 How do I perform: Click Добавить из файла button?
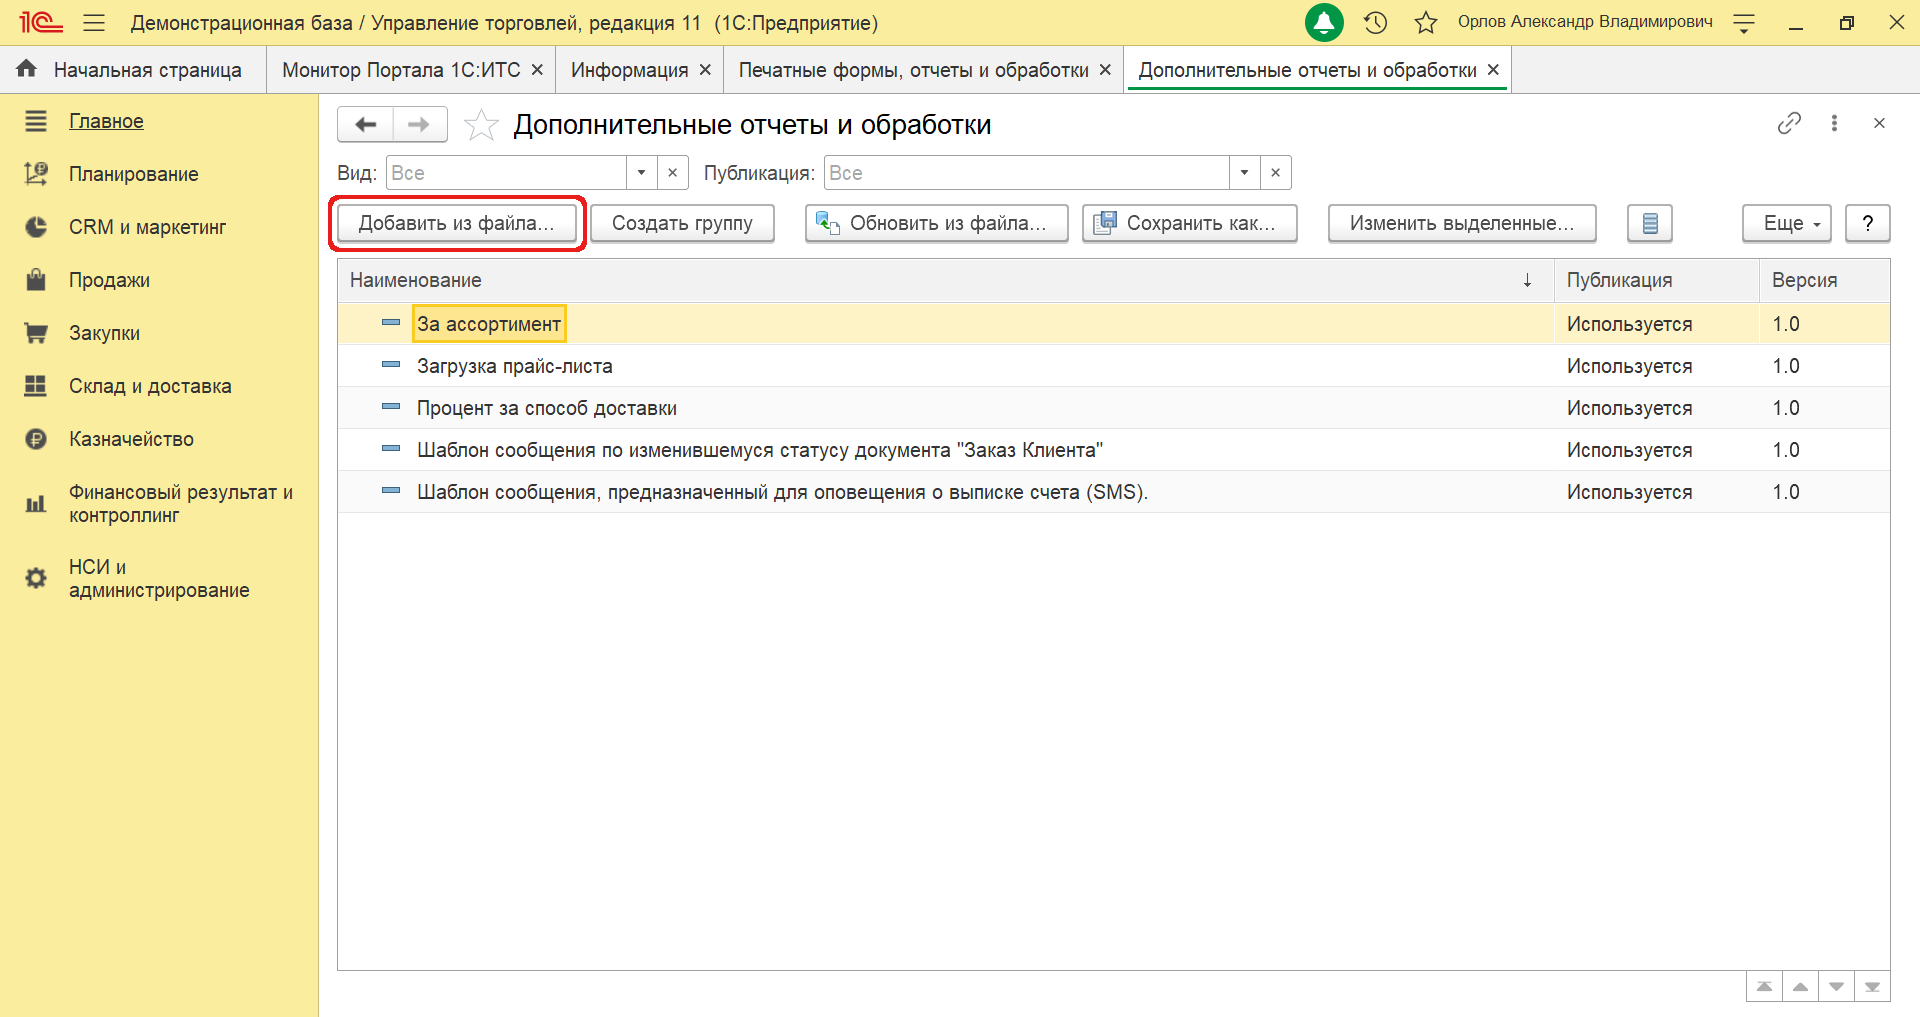[x=456, y=223]
